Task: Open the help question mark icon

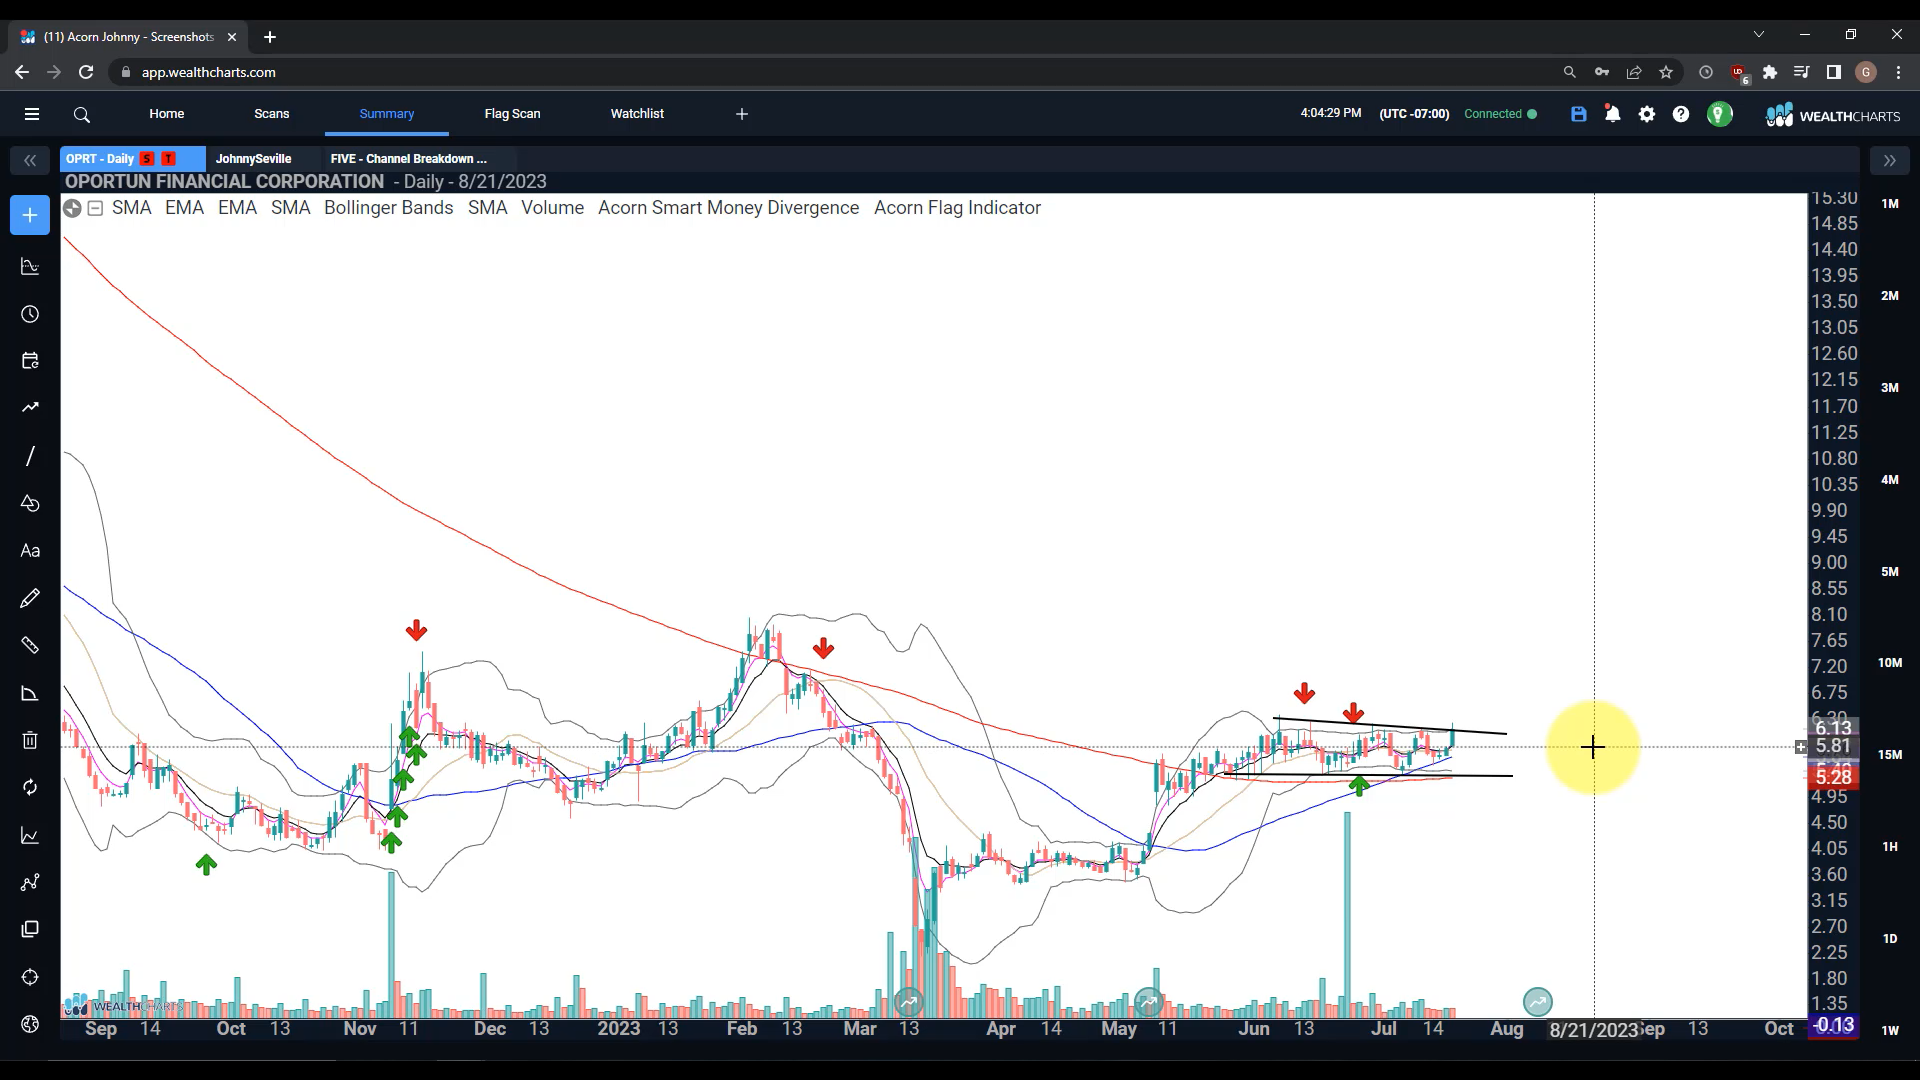Action: (1681, 114)
